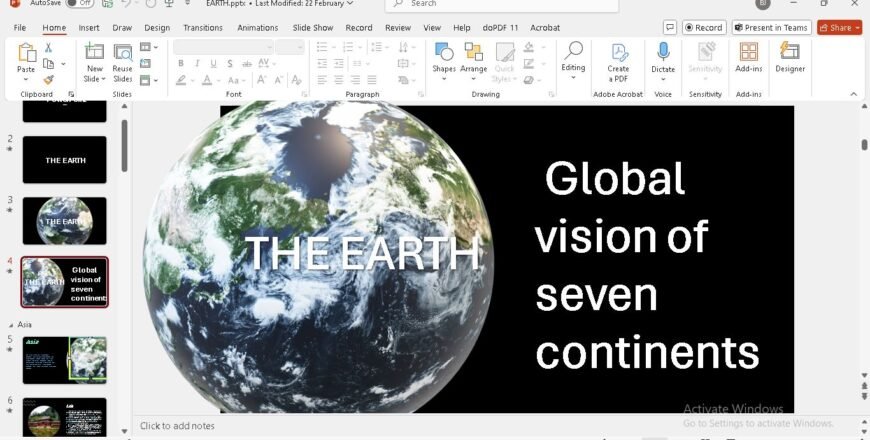This screenshot has height=440, width=870.
Task: Click the Sensitivity icon
Action: coord(705,52)
